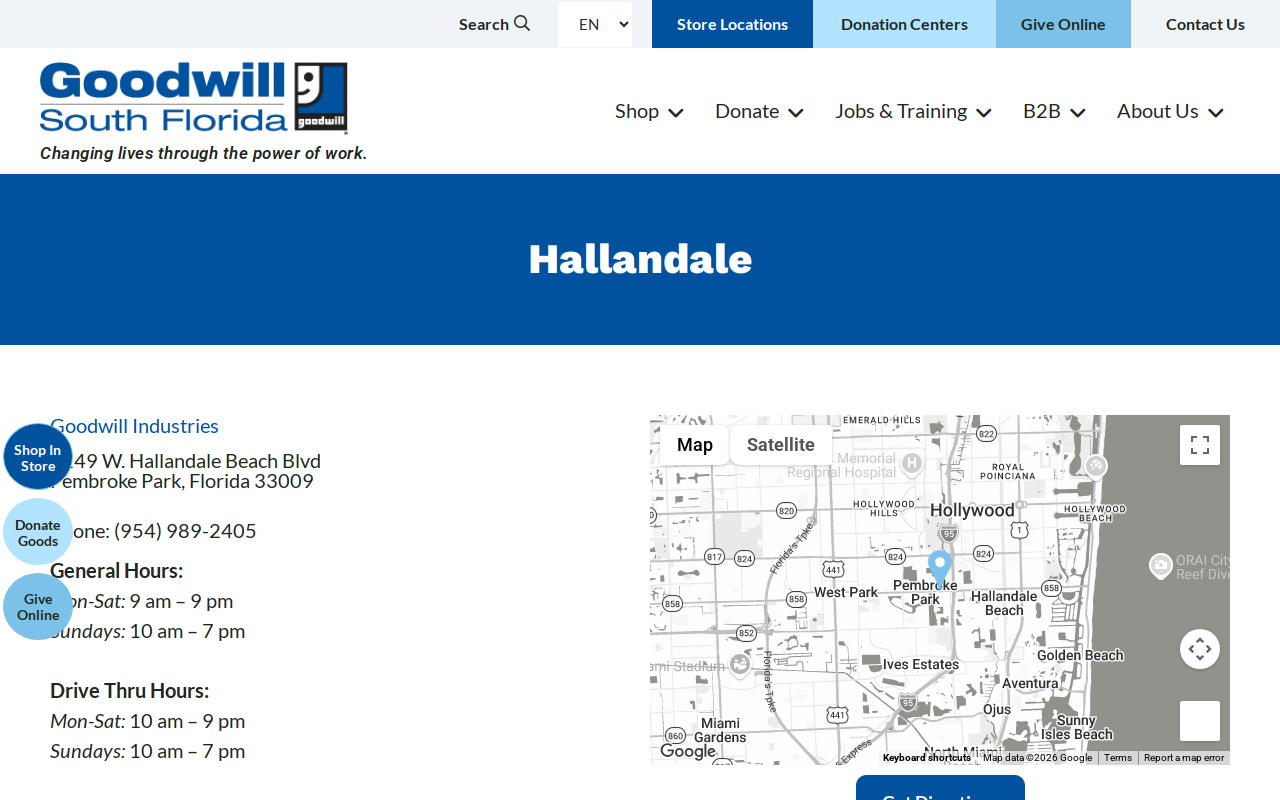1280x800 pixels.
Task: Click the white square map control
Action: pyautogui.click(x=1200, y=721)
